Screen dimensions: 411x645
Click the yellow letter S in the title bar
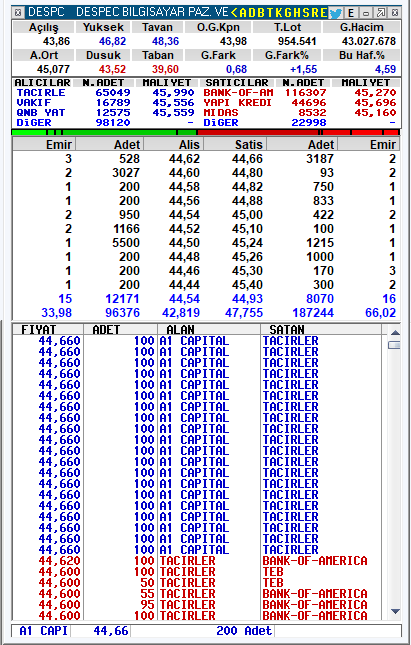pyautogui.click(x=306, y=13)
